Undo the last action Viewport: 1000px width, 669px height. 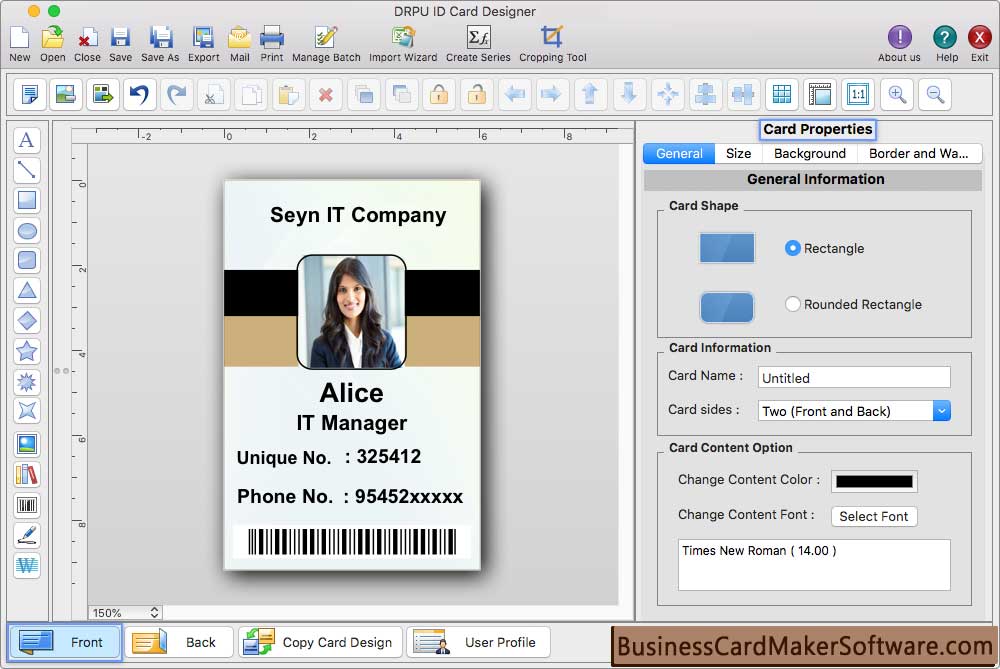(x=140, y=95)
